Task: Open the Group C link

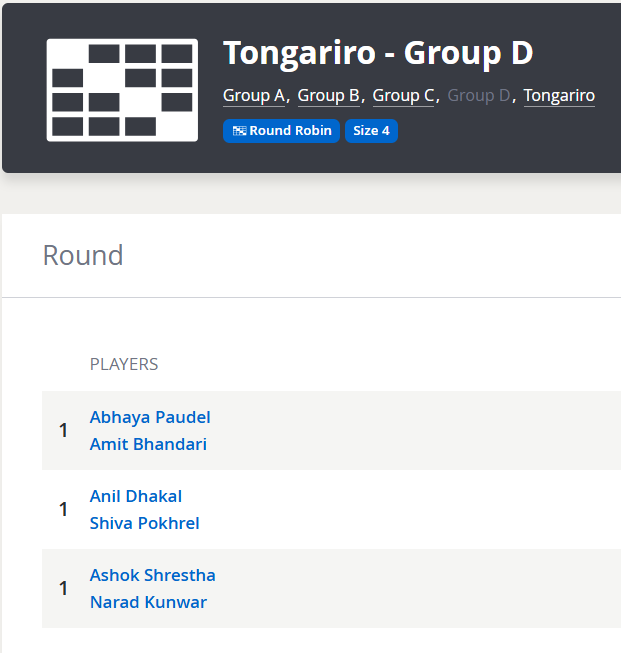Action: (x=404, y=96)
